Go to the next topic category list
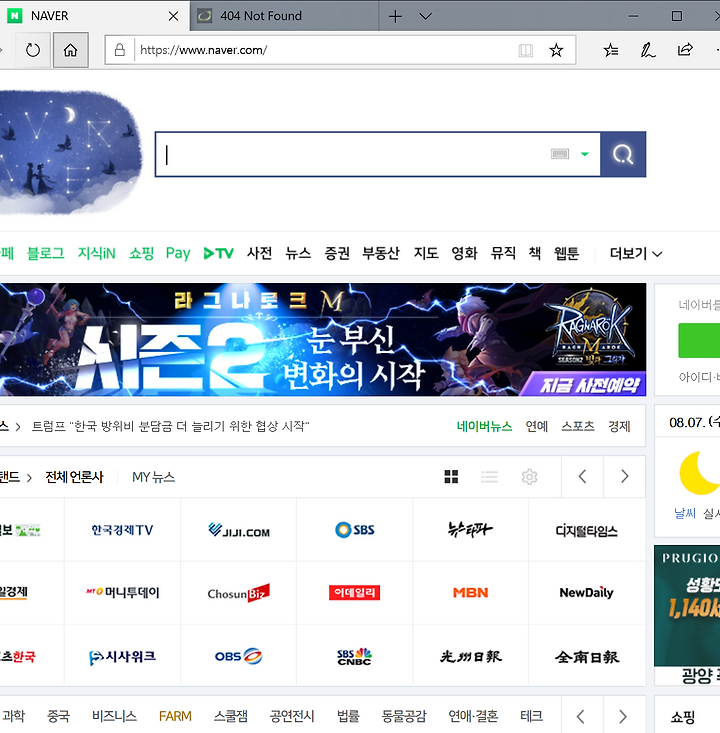720x733 pixels. click(623, 716)
